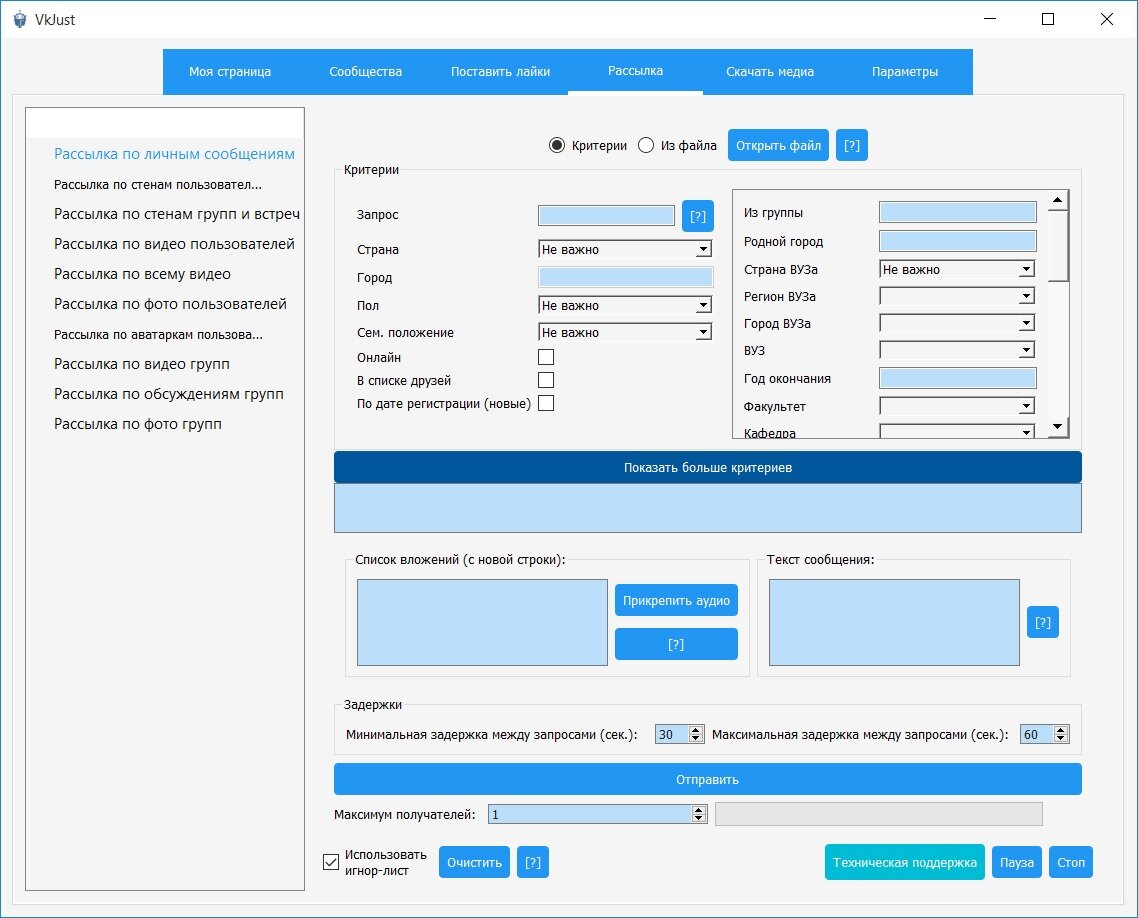Open the Страна ВУЗа dropdown
Viewport: 1138px width, 918px height.
[957, 269]
